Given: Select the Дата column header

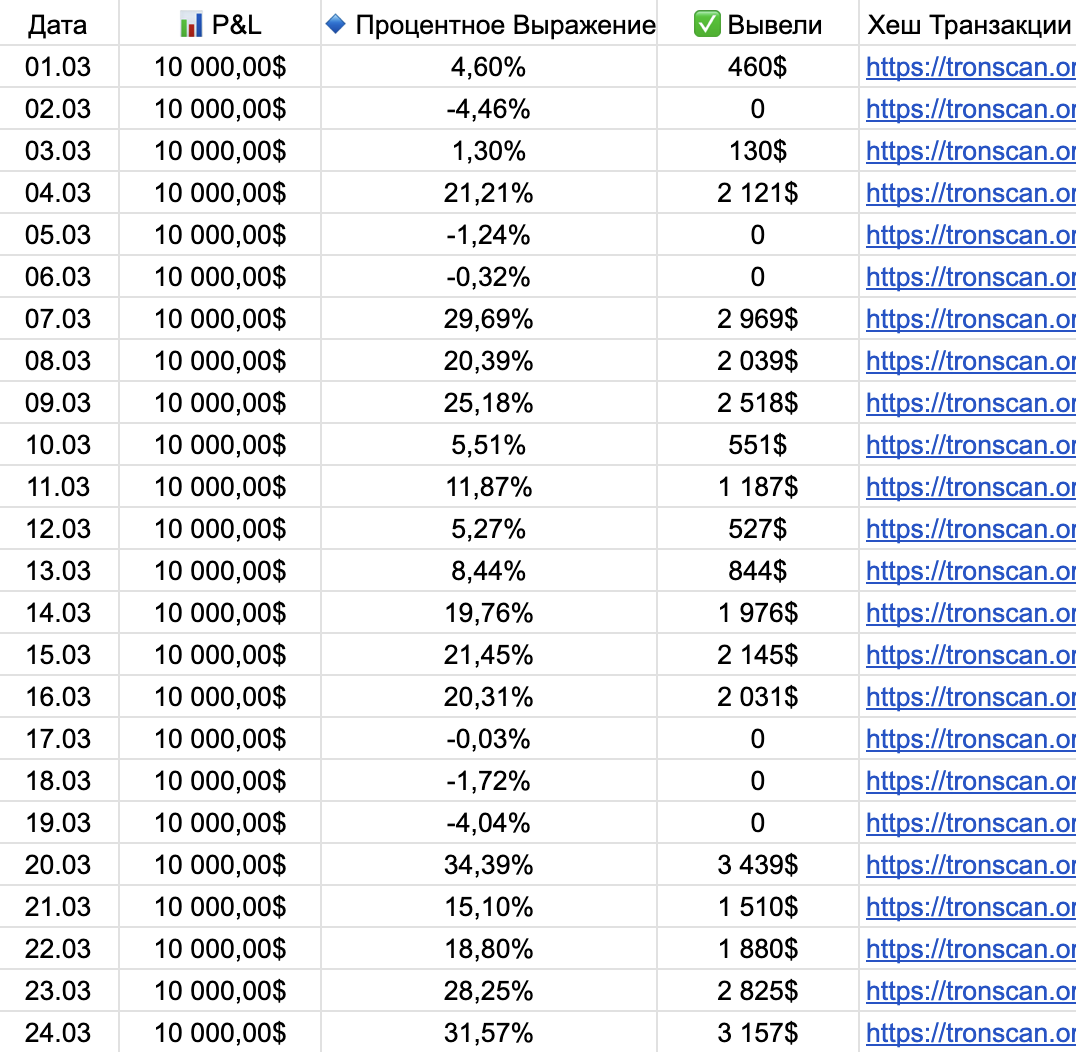Looking at the screenshot, I should (x=58, y=25).
